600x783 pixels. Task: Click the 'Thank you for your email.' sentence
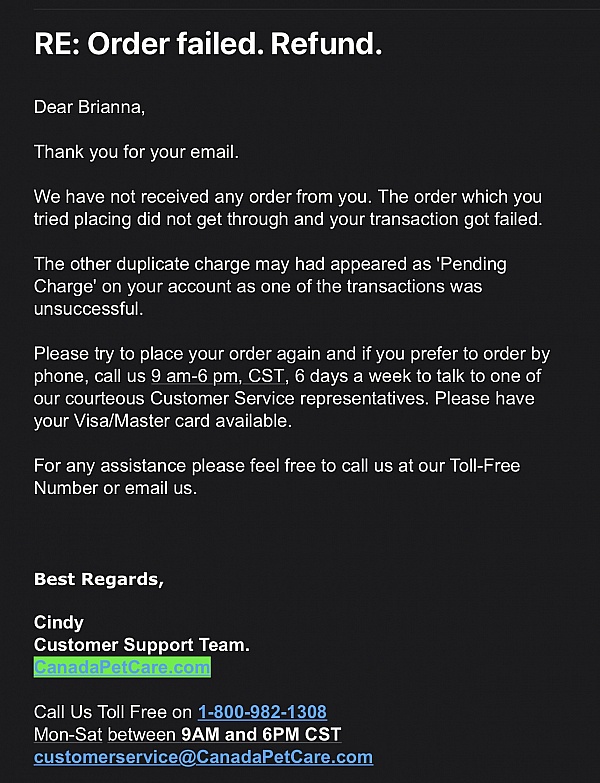[136, 152]
